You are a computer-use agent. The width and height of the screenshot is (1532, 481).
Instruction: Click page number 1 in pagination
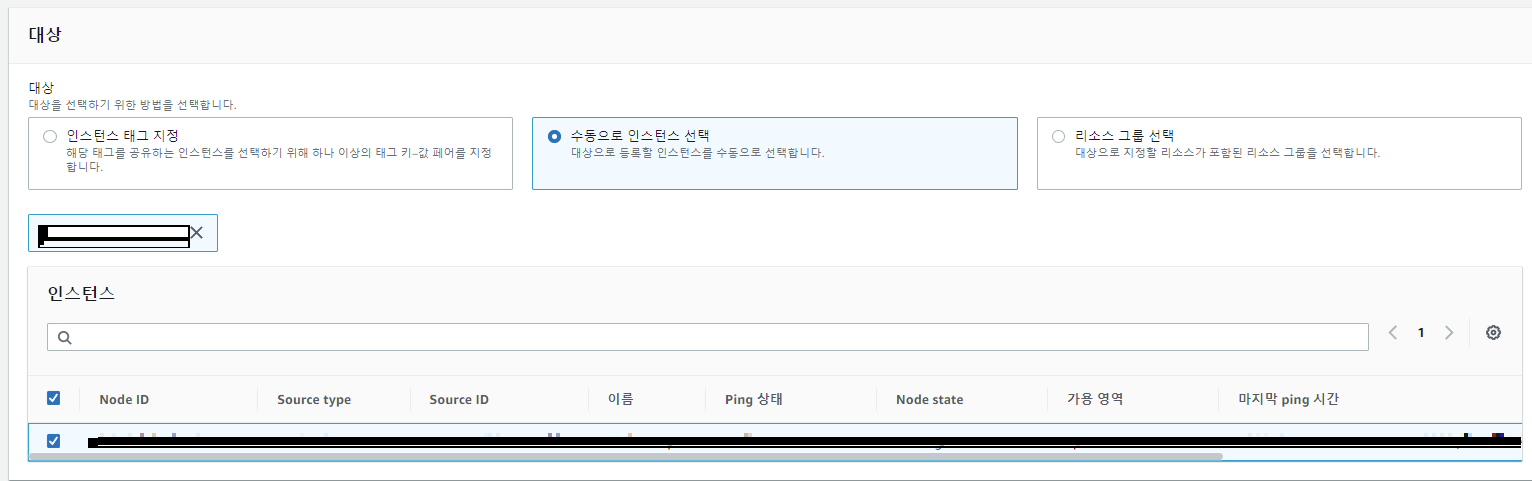click(x=1421, y=333)
